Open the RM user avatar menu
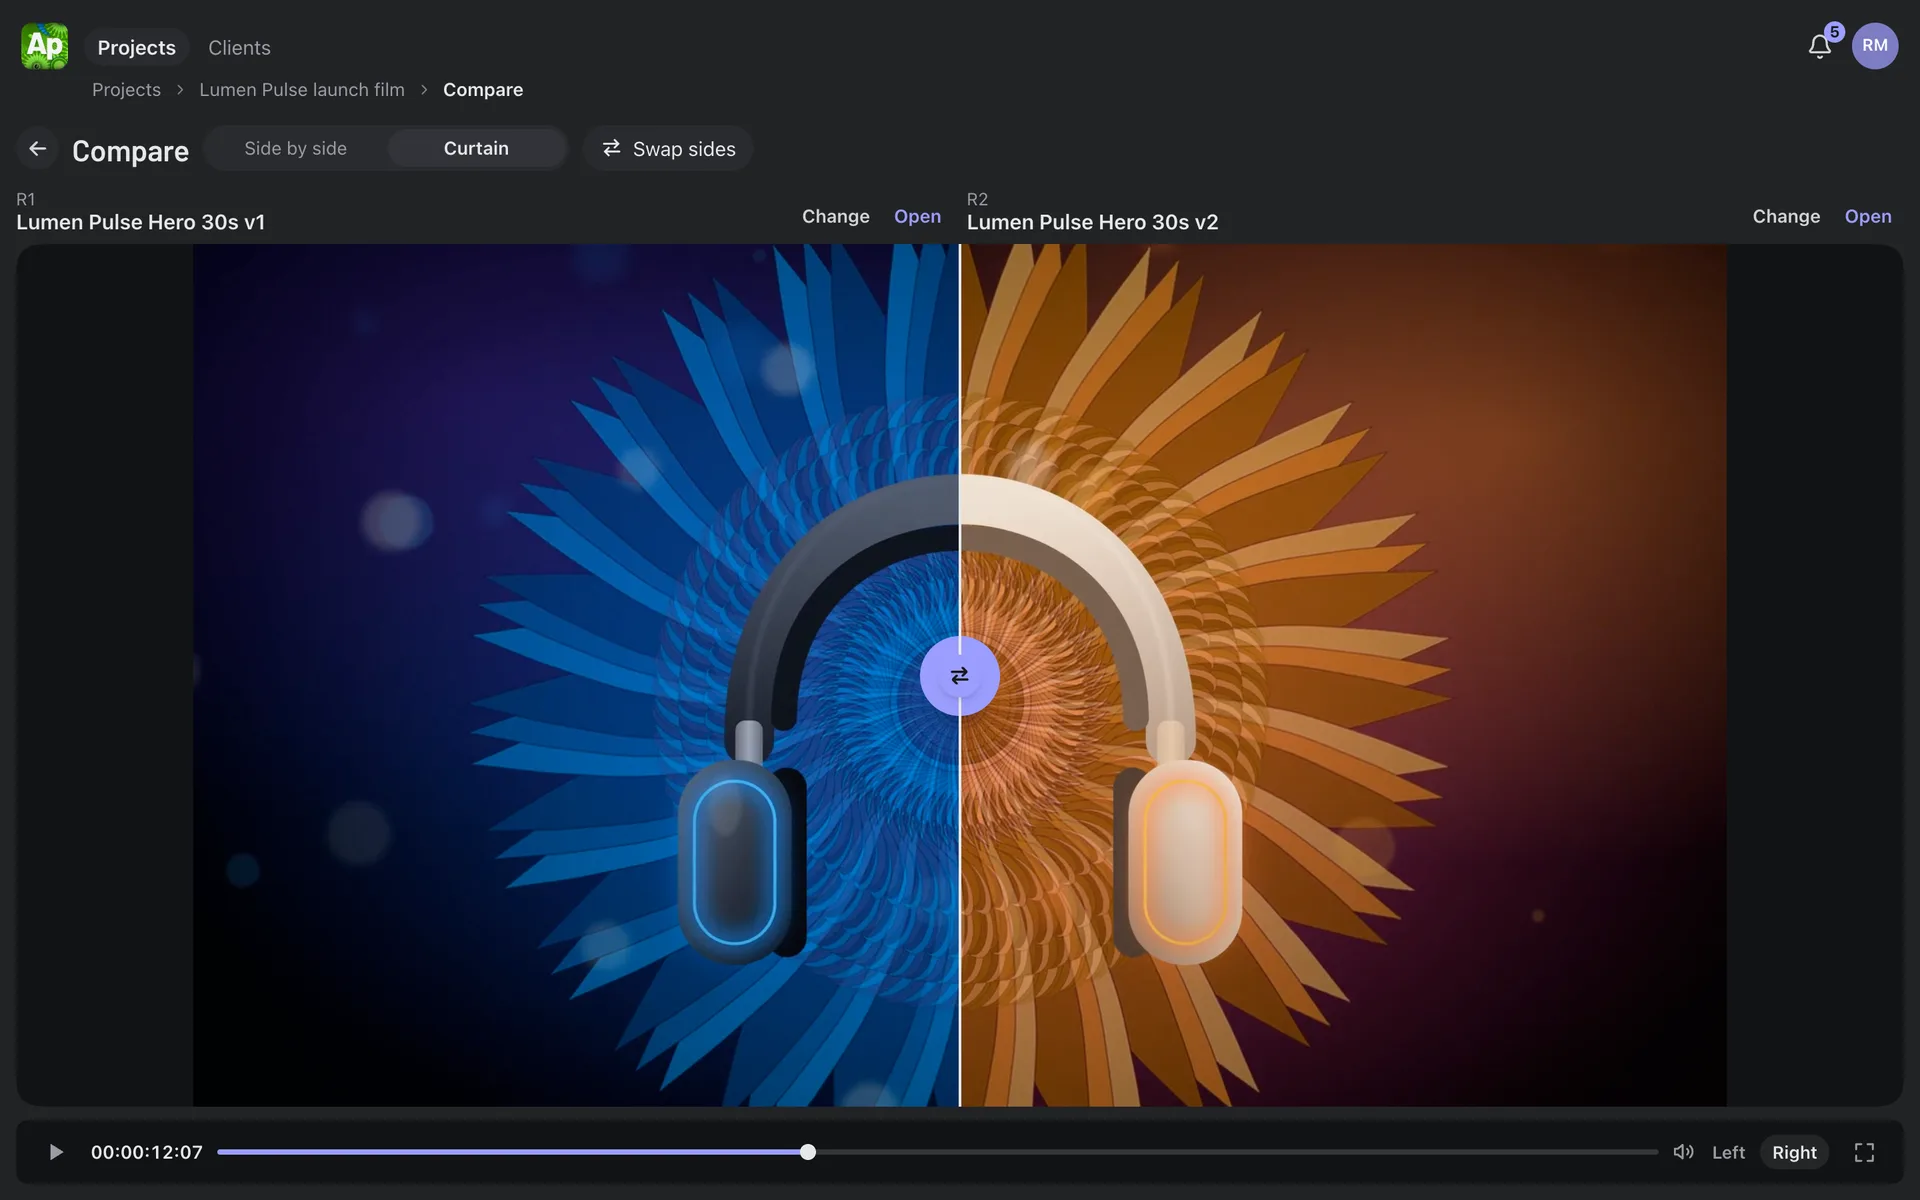This screenshot has height=1200, width=1920. point(1875,46)
